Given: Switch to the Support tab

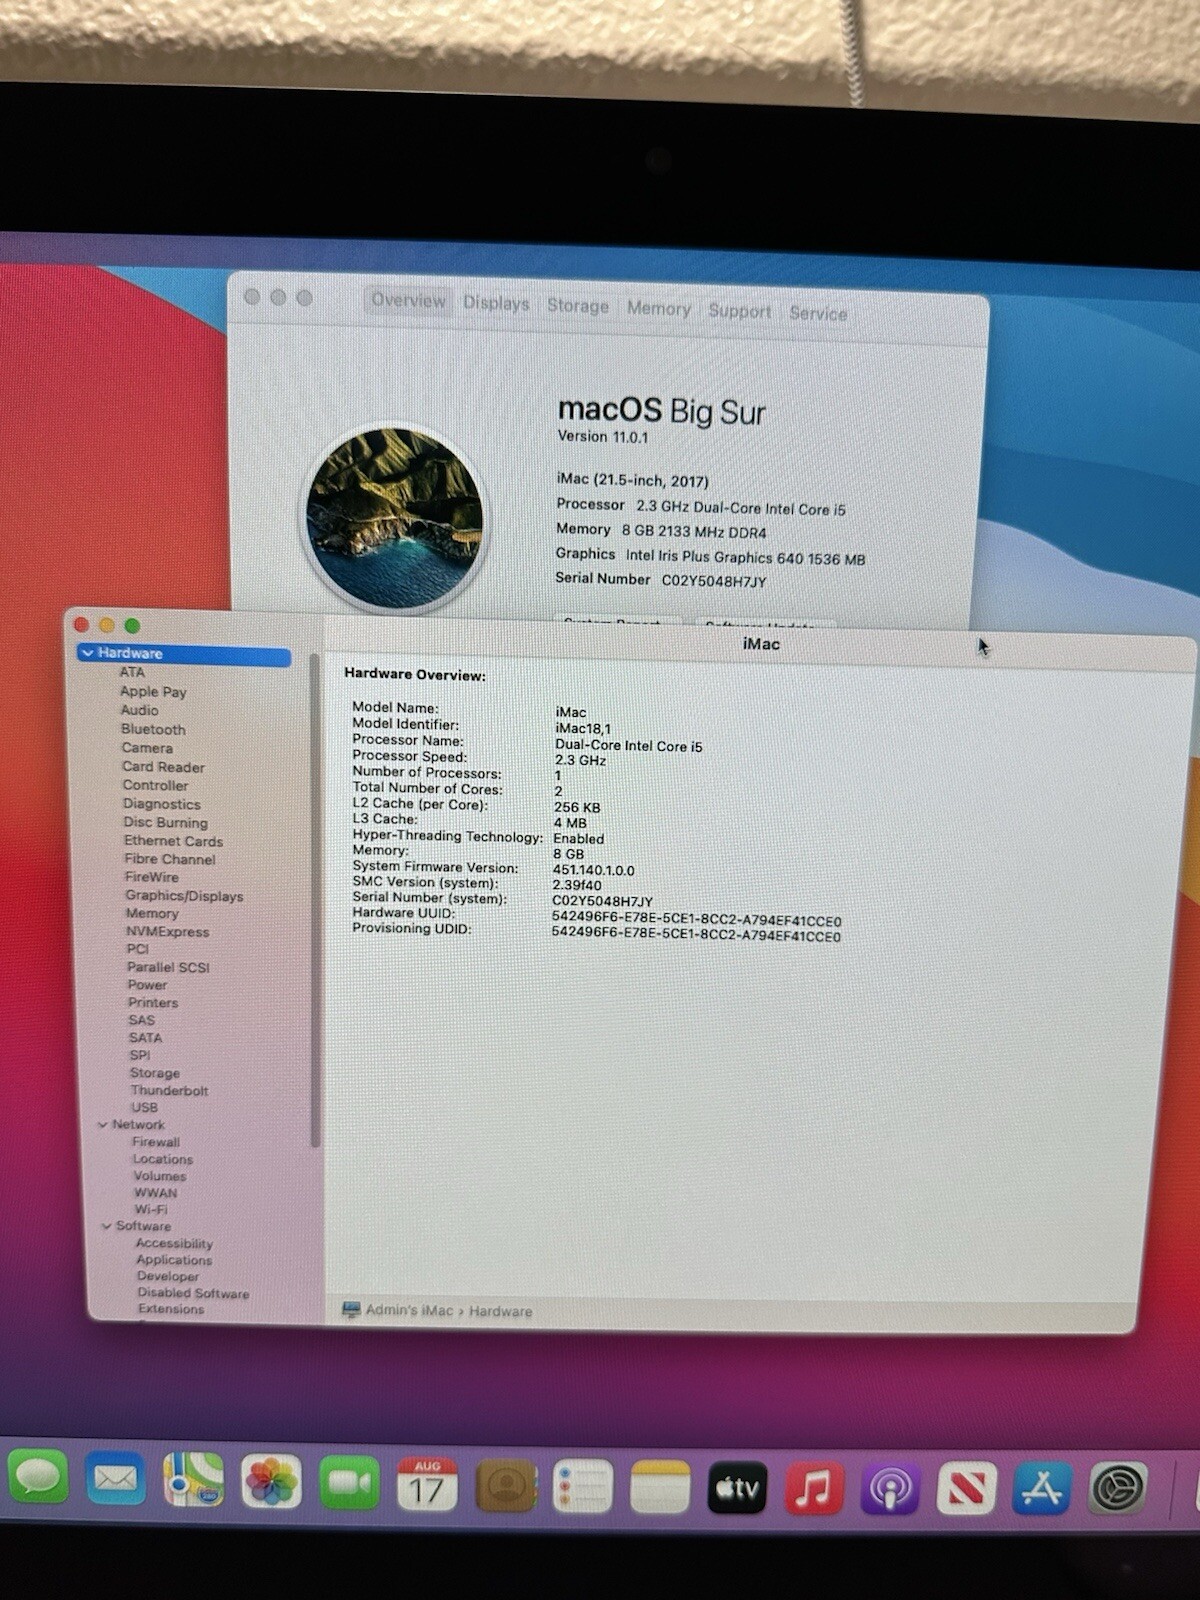Looking at the screenshot, I should [740, 311].
